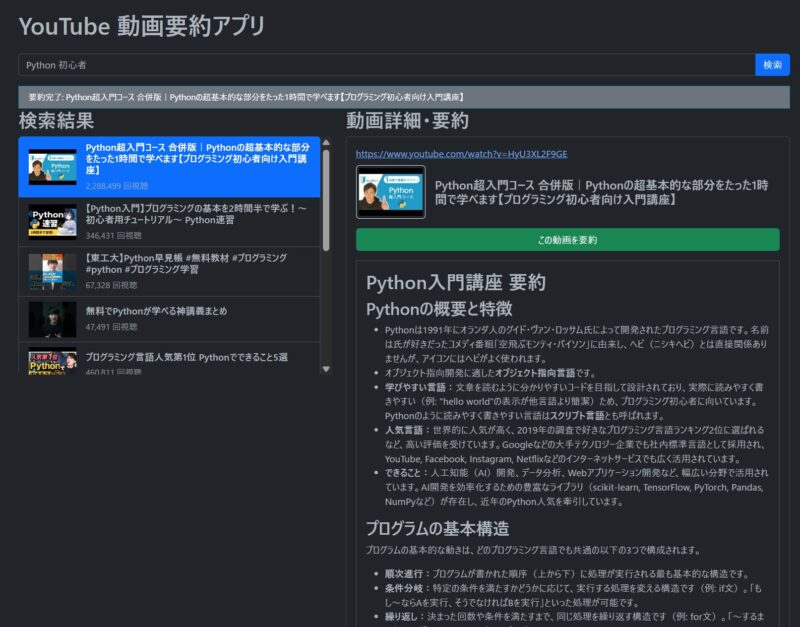
Task: Select the Python超入門コース 合併版 search result
Action: (169, 167)
